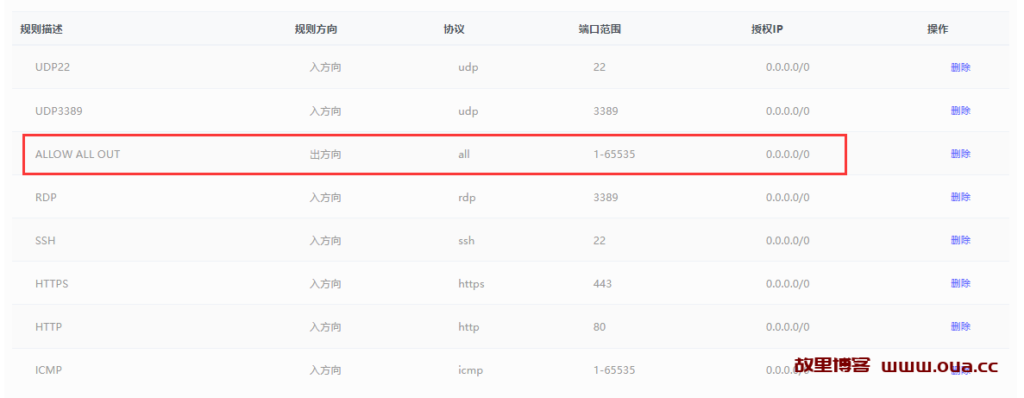
Task: Click udp protocol in UDP22 row
Action: tap(468, 68)
